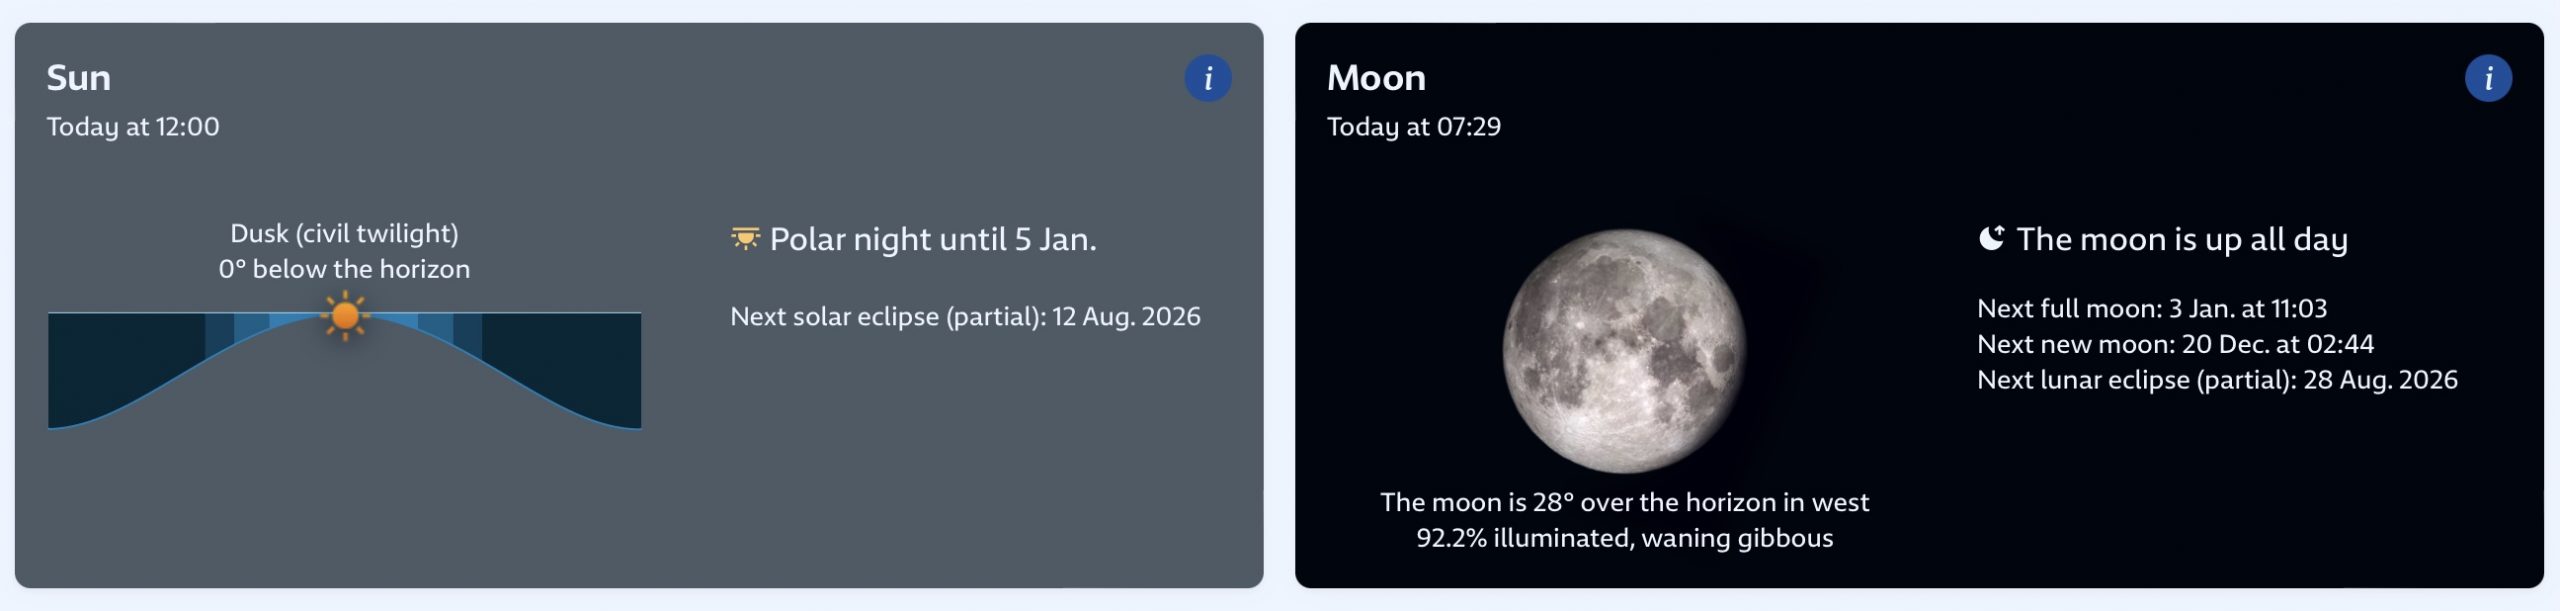Click the orange sun marker on the curve
Screen dimensions: 2560x611
coord(345,316)
